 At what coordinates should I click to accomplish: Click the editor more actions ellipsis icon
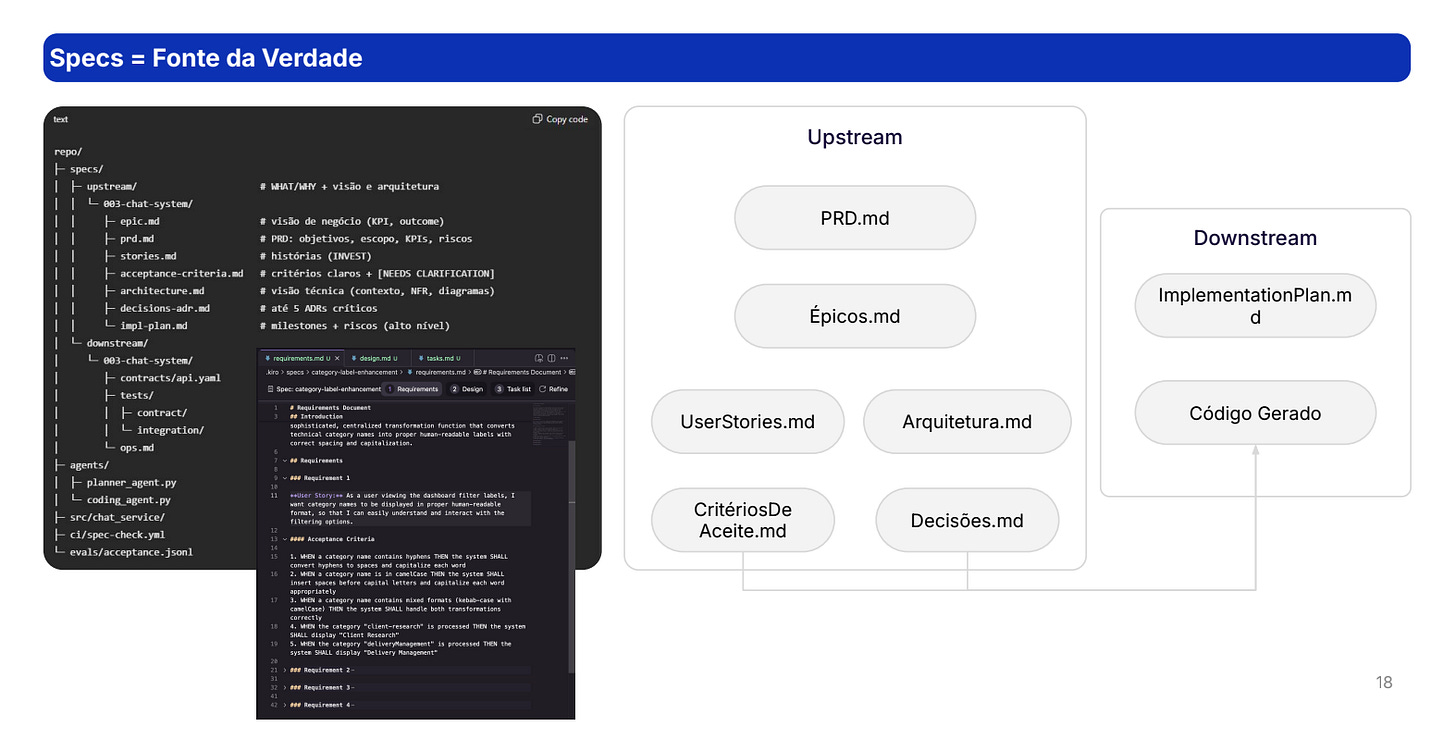(564, 358)
